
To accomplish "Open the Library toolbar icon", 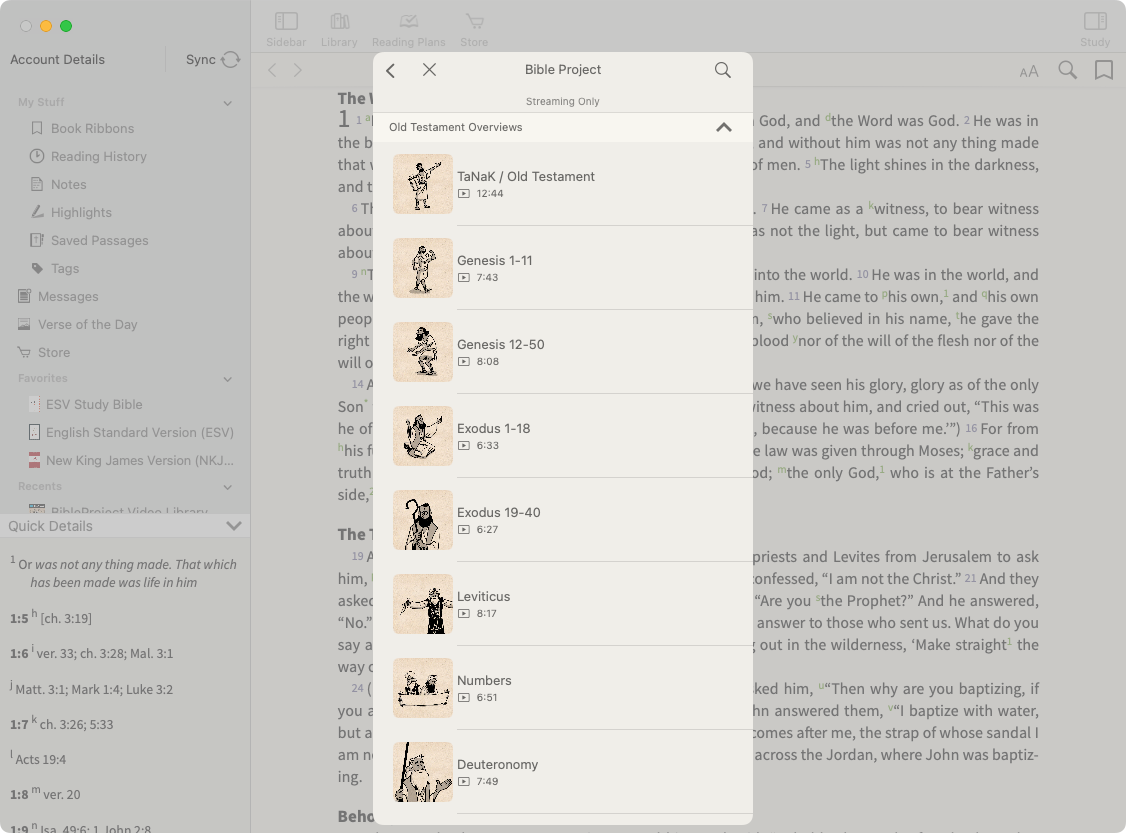I will pos(340,22).
